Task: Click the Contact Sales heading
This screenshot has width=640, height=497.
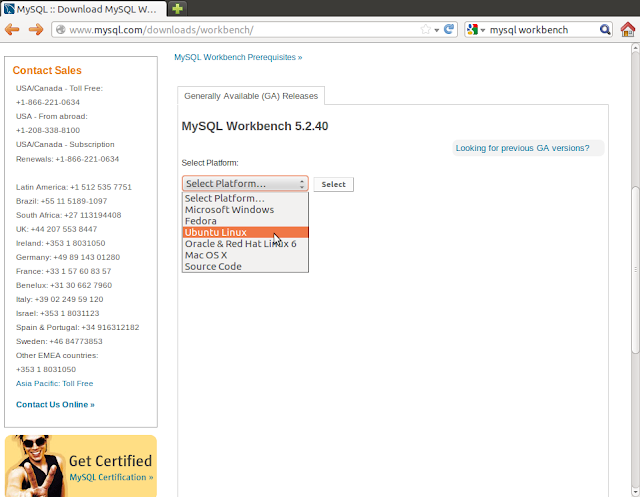Action: [x=47, y=70]
